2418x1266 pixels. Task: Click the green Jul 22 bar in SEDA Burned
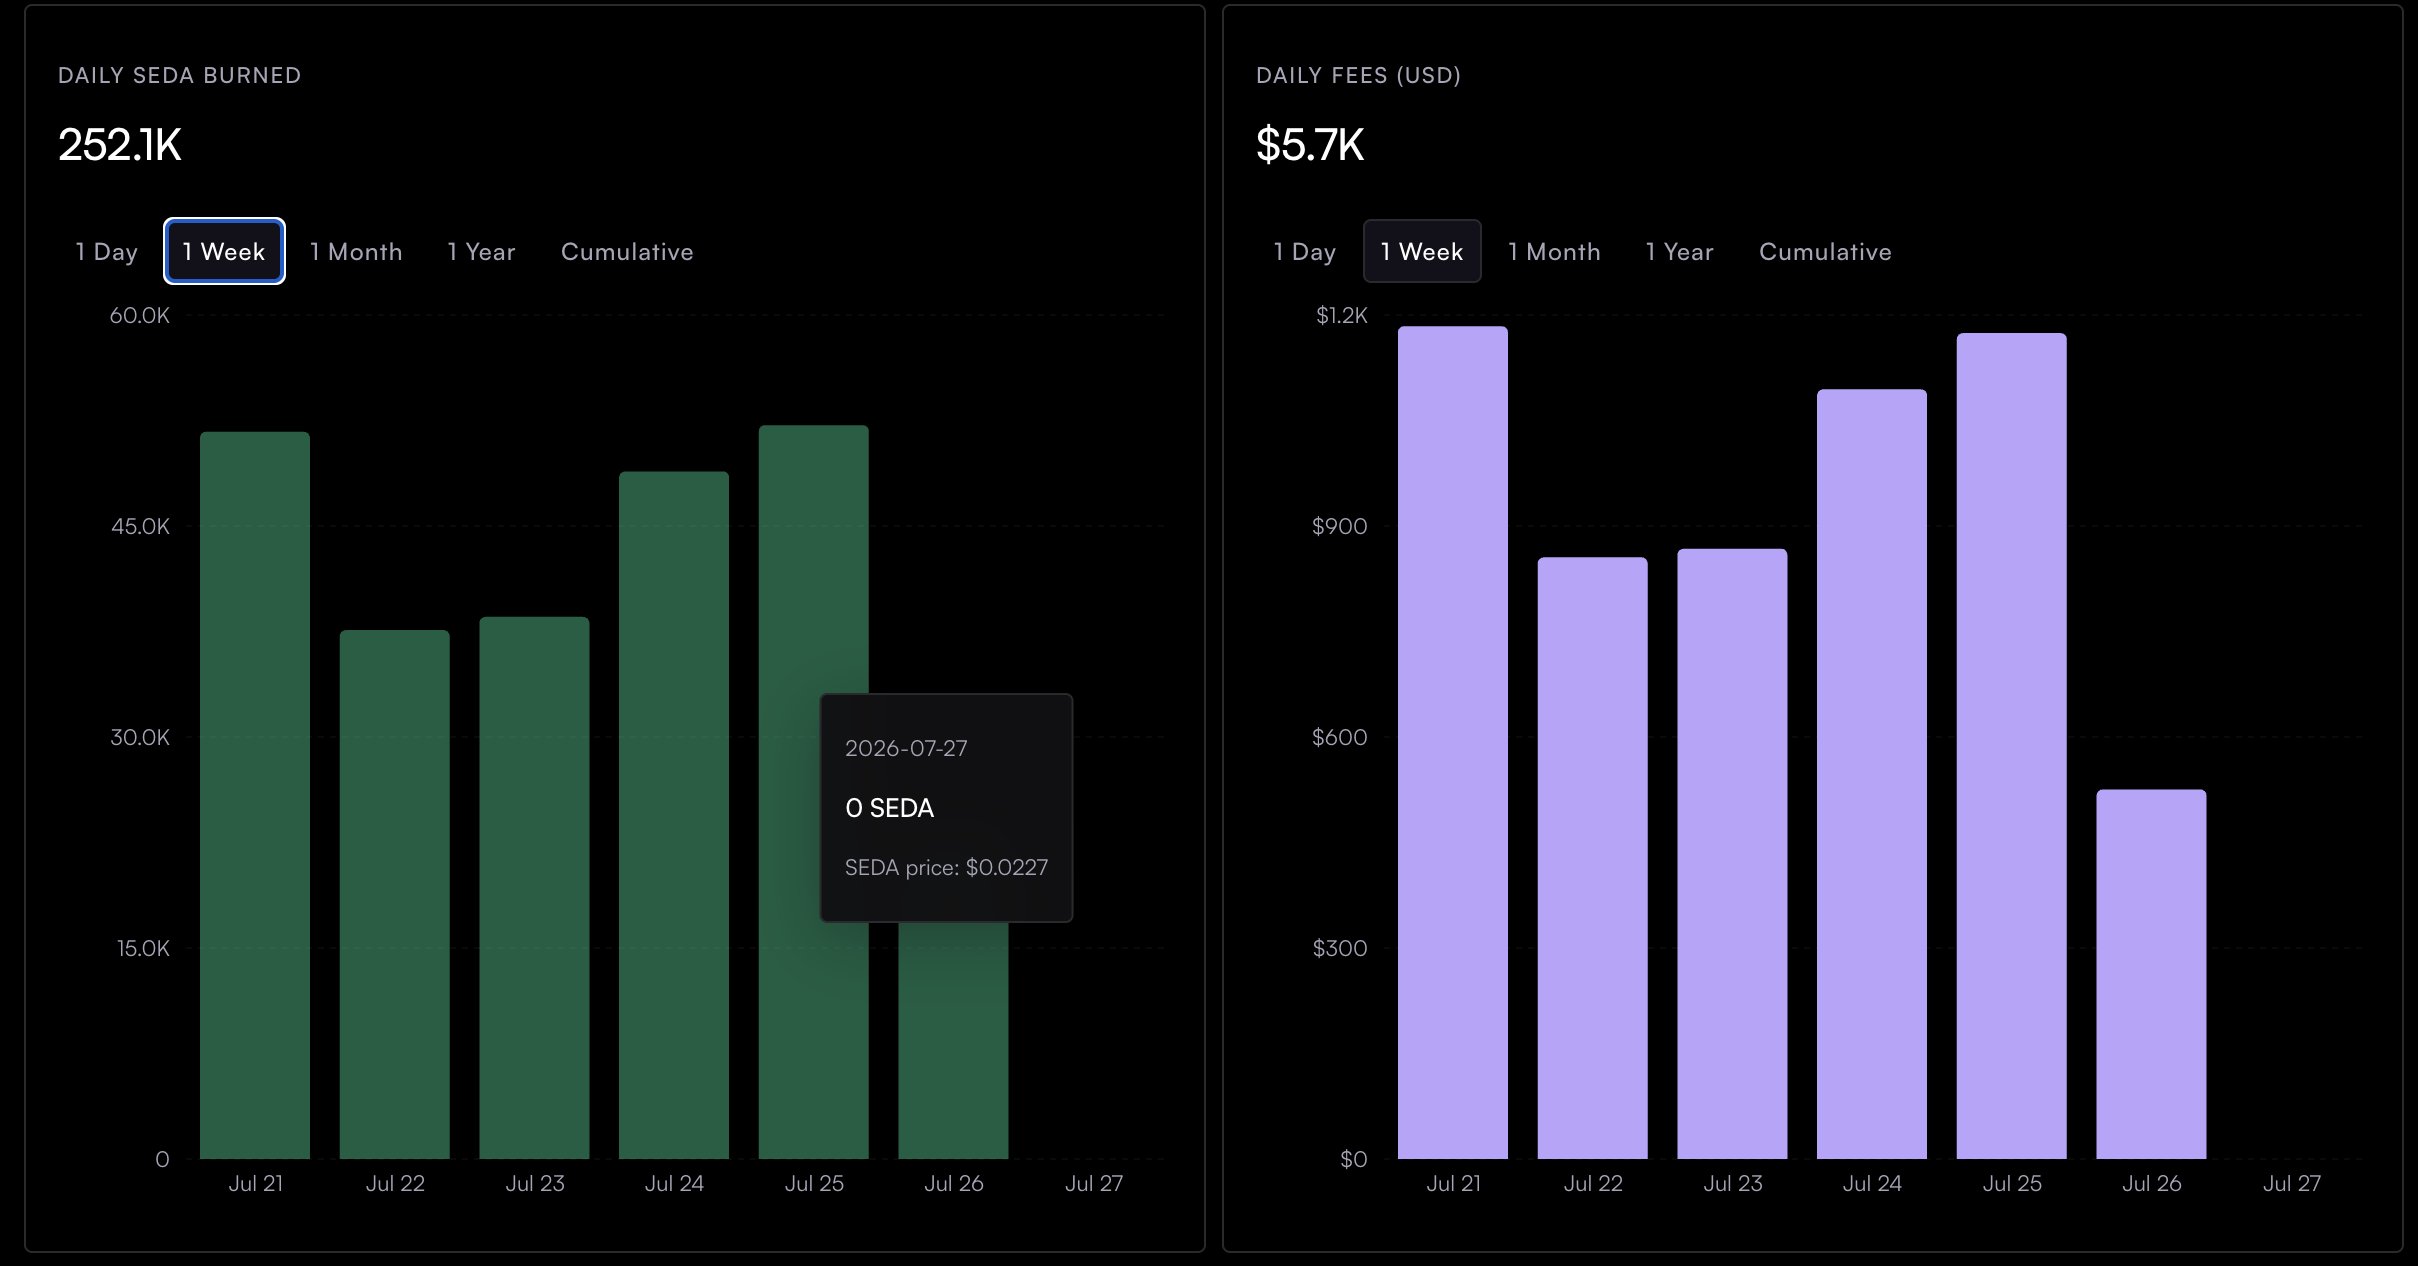(395, 894)
